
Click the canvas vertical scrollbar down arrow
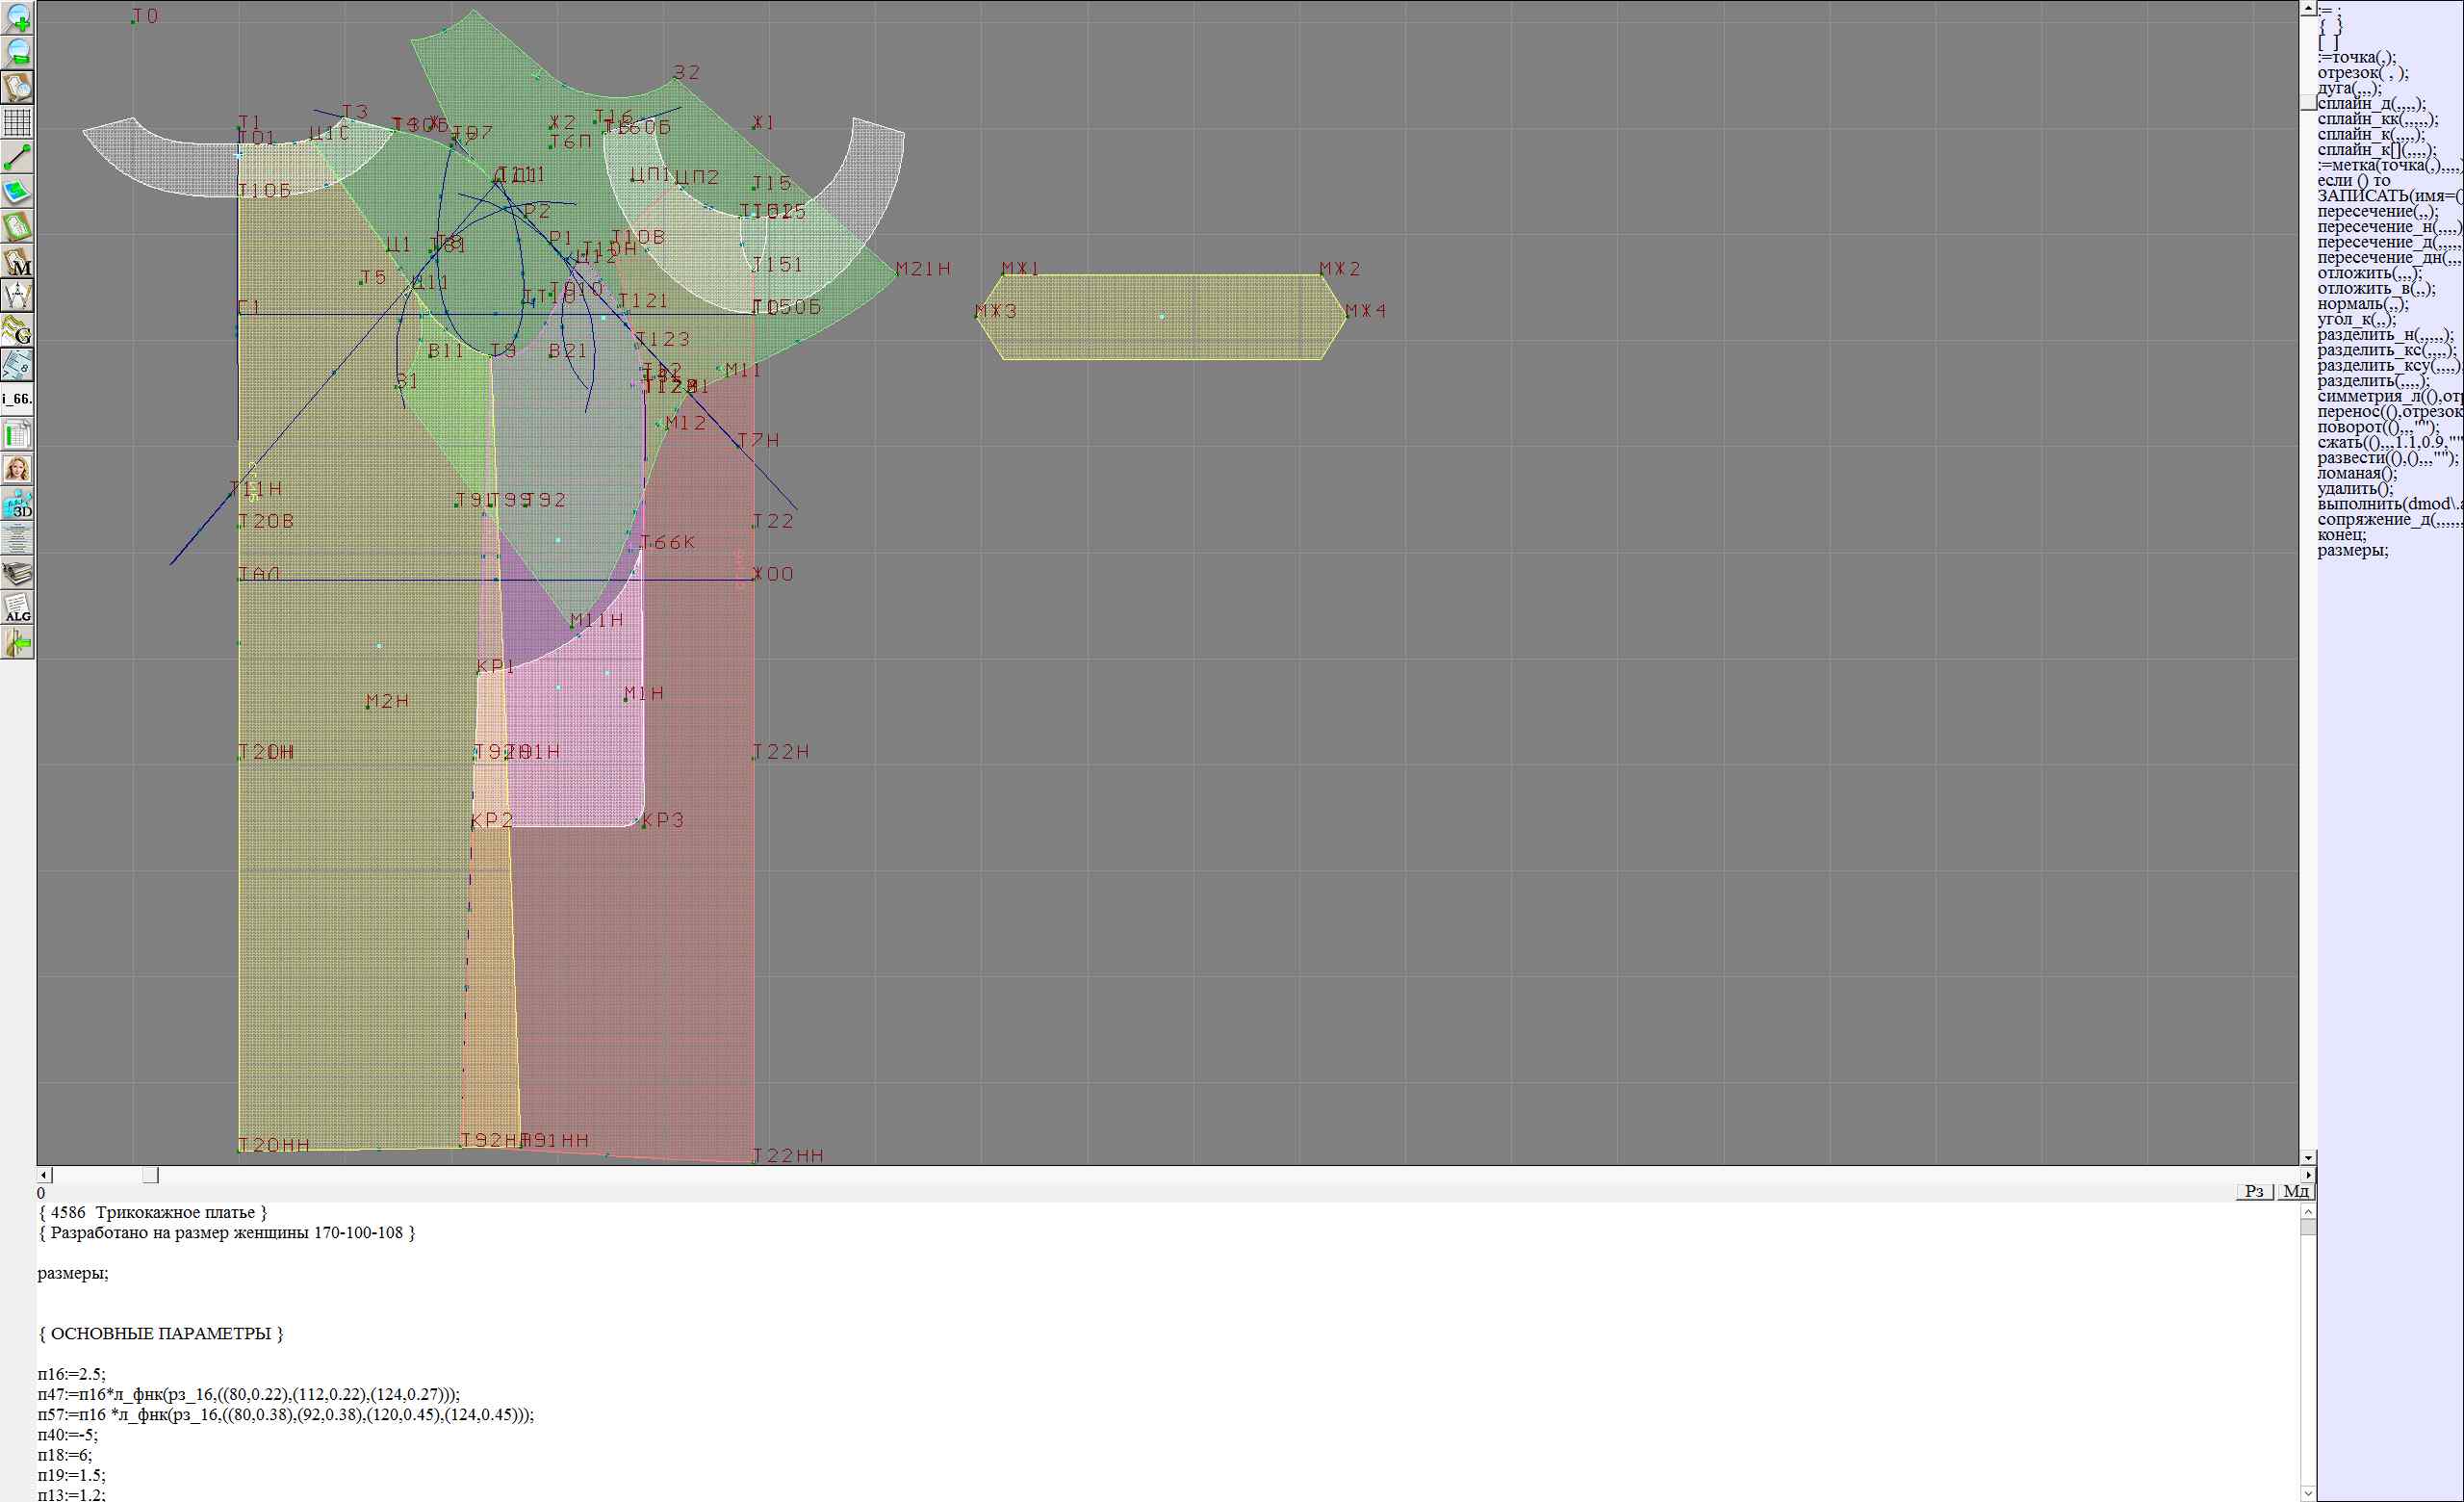pyautogui.click(x=2308, y=1157)
